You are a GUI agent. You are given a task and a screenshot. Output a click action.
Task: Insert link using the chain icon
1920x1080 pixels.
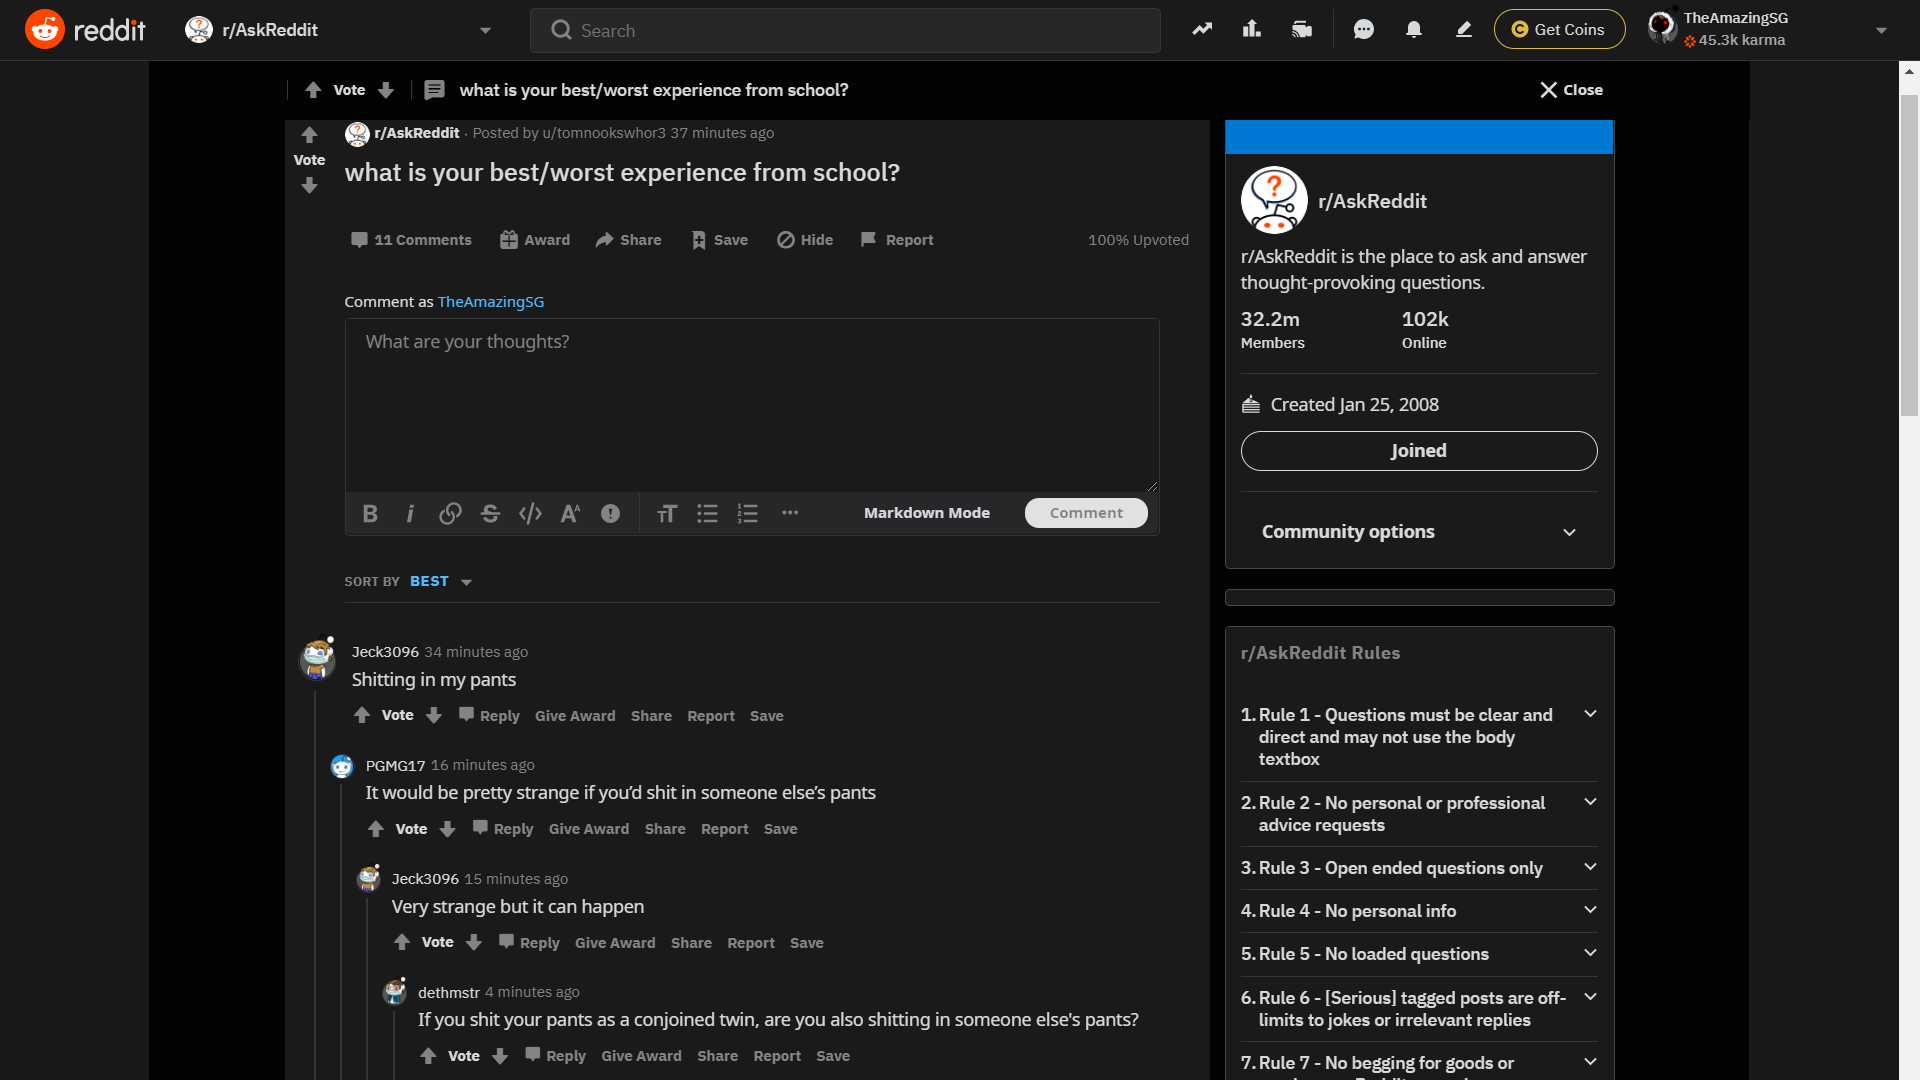[450, 514]
